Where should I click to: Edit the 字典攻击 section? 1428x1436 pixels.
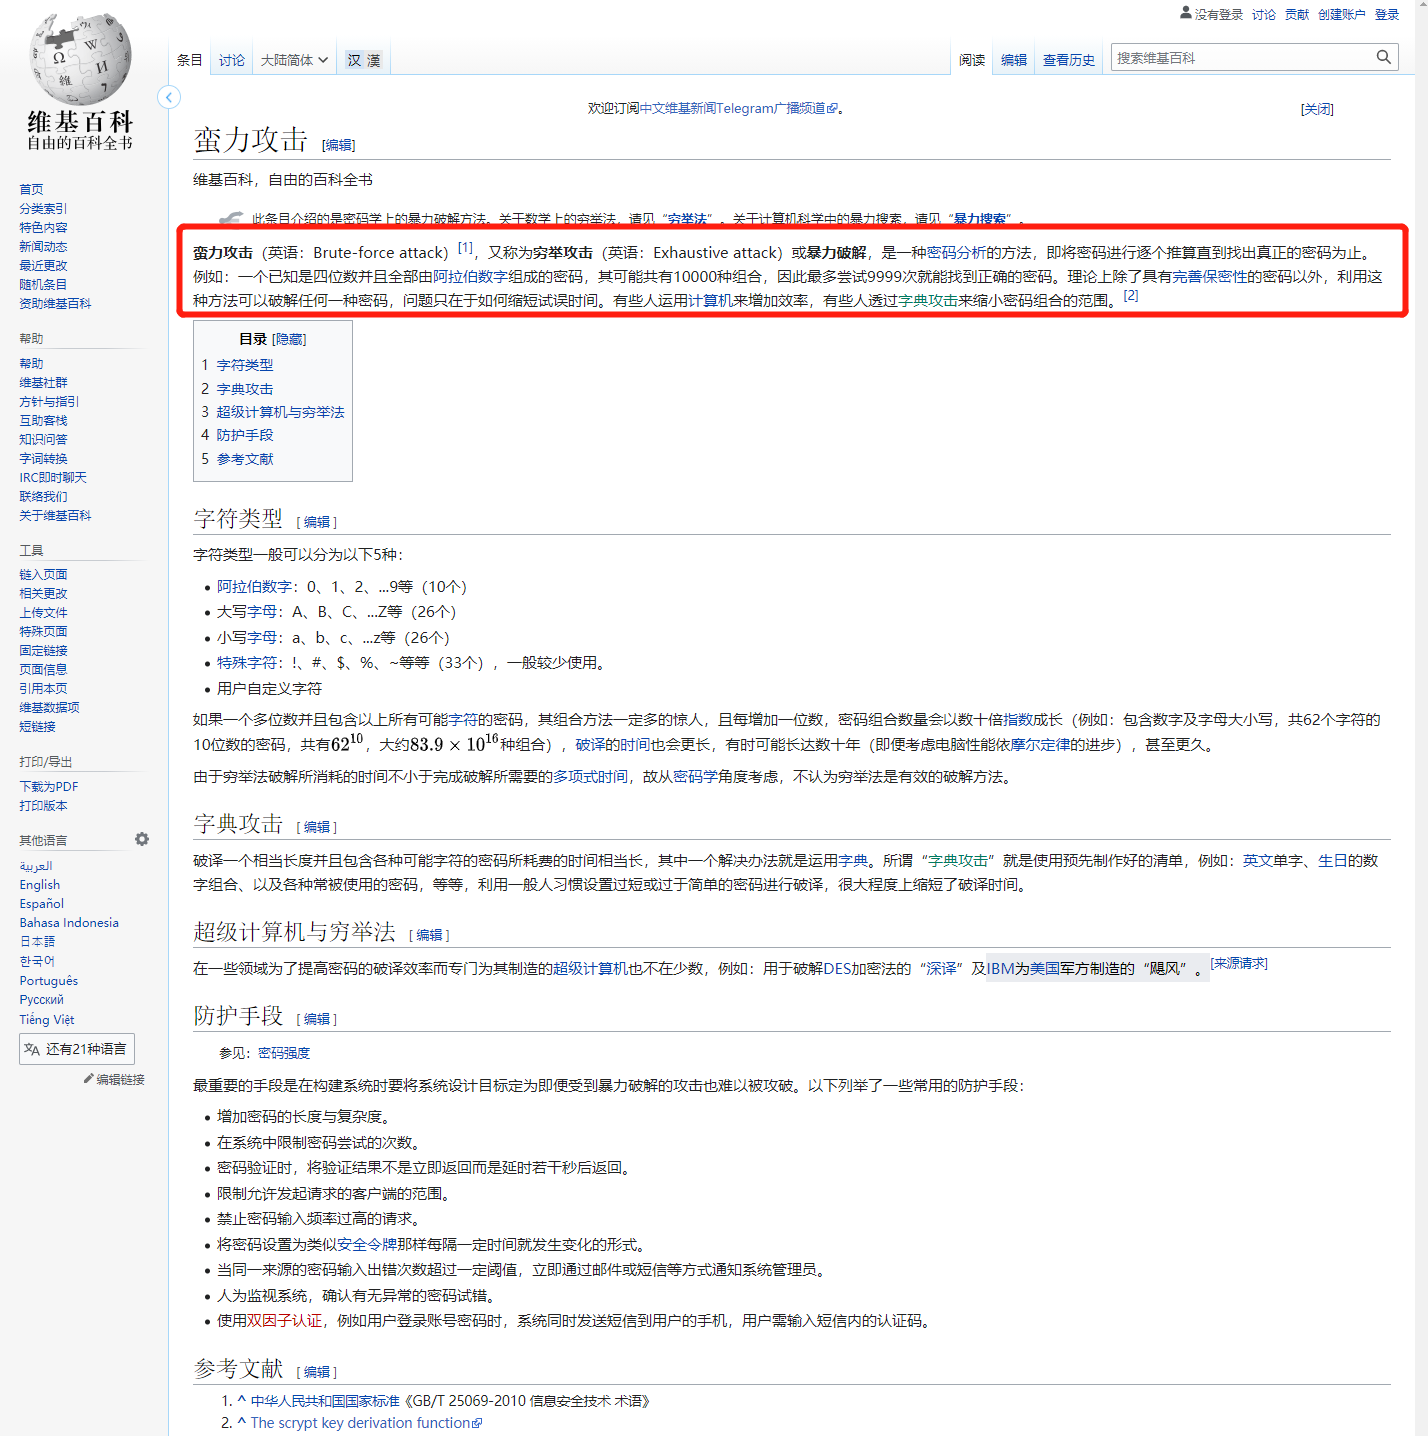click(x=317, y=827)
